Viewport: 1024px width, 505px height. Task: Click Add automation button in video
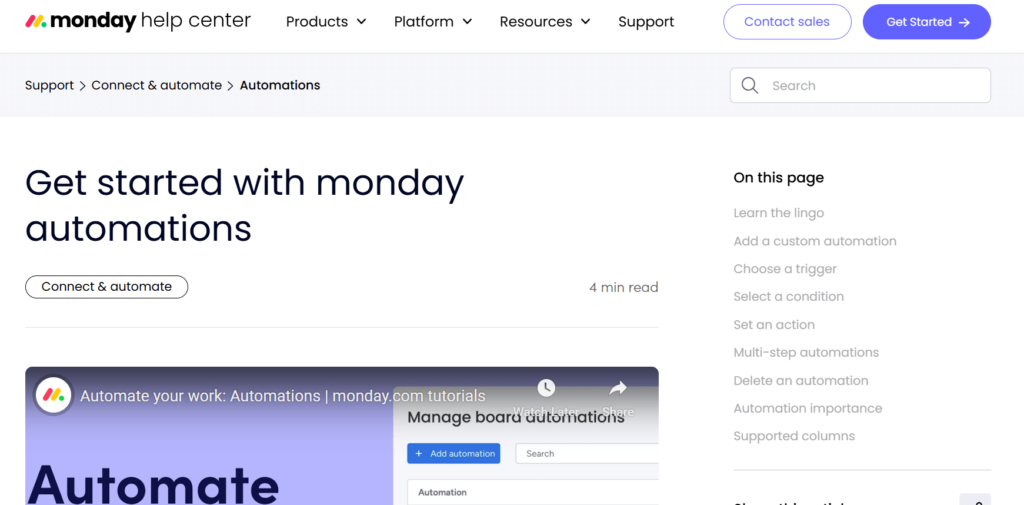coord(454,453)
